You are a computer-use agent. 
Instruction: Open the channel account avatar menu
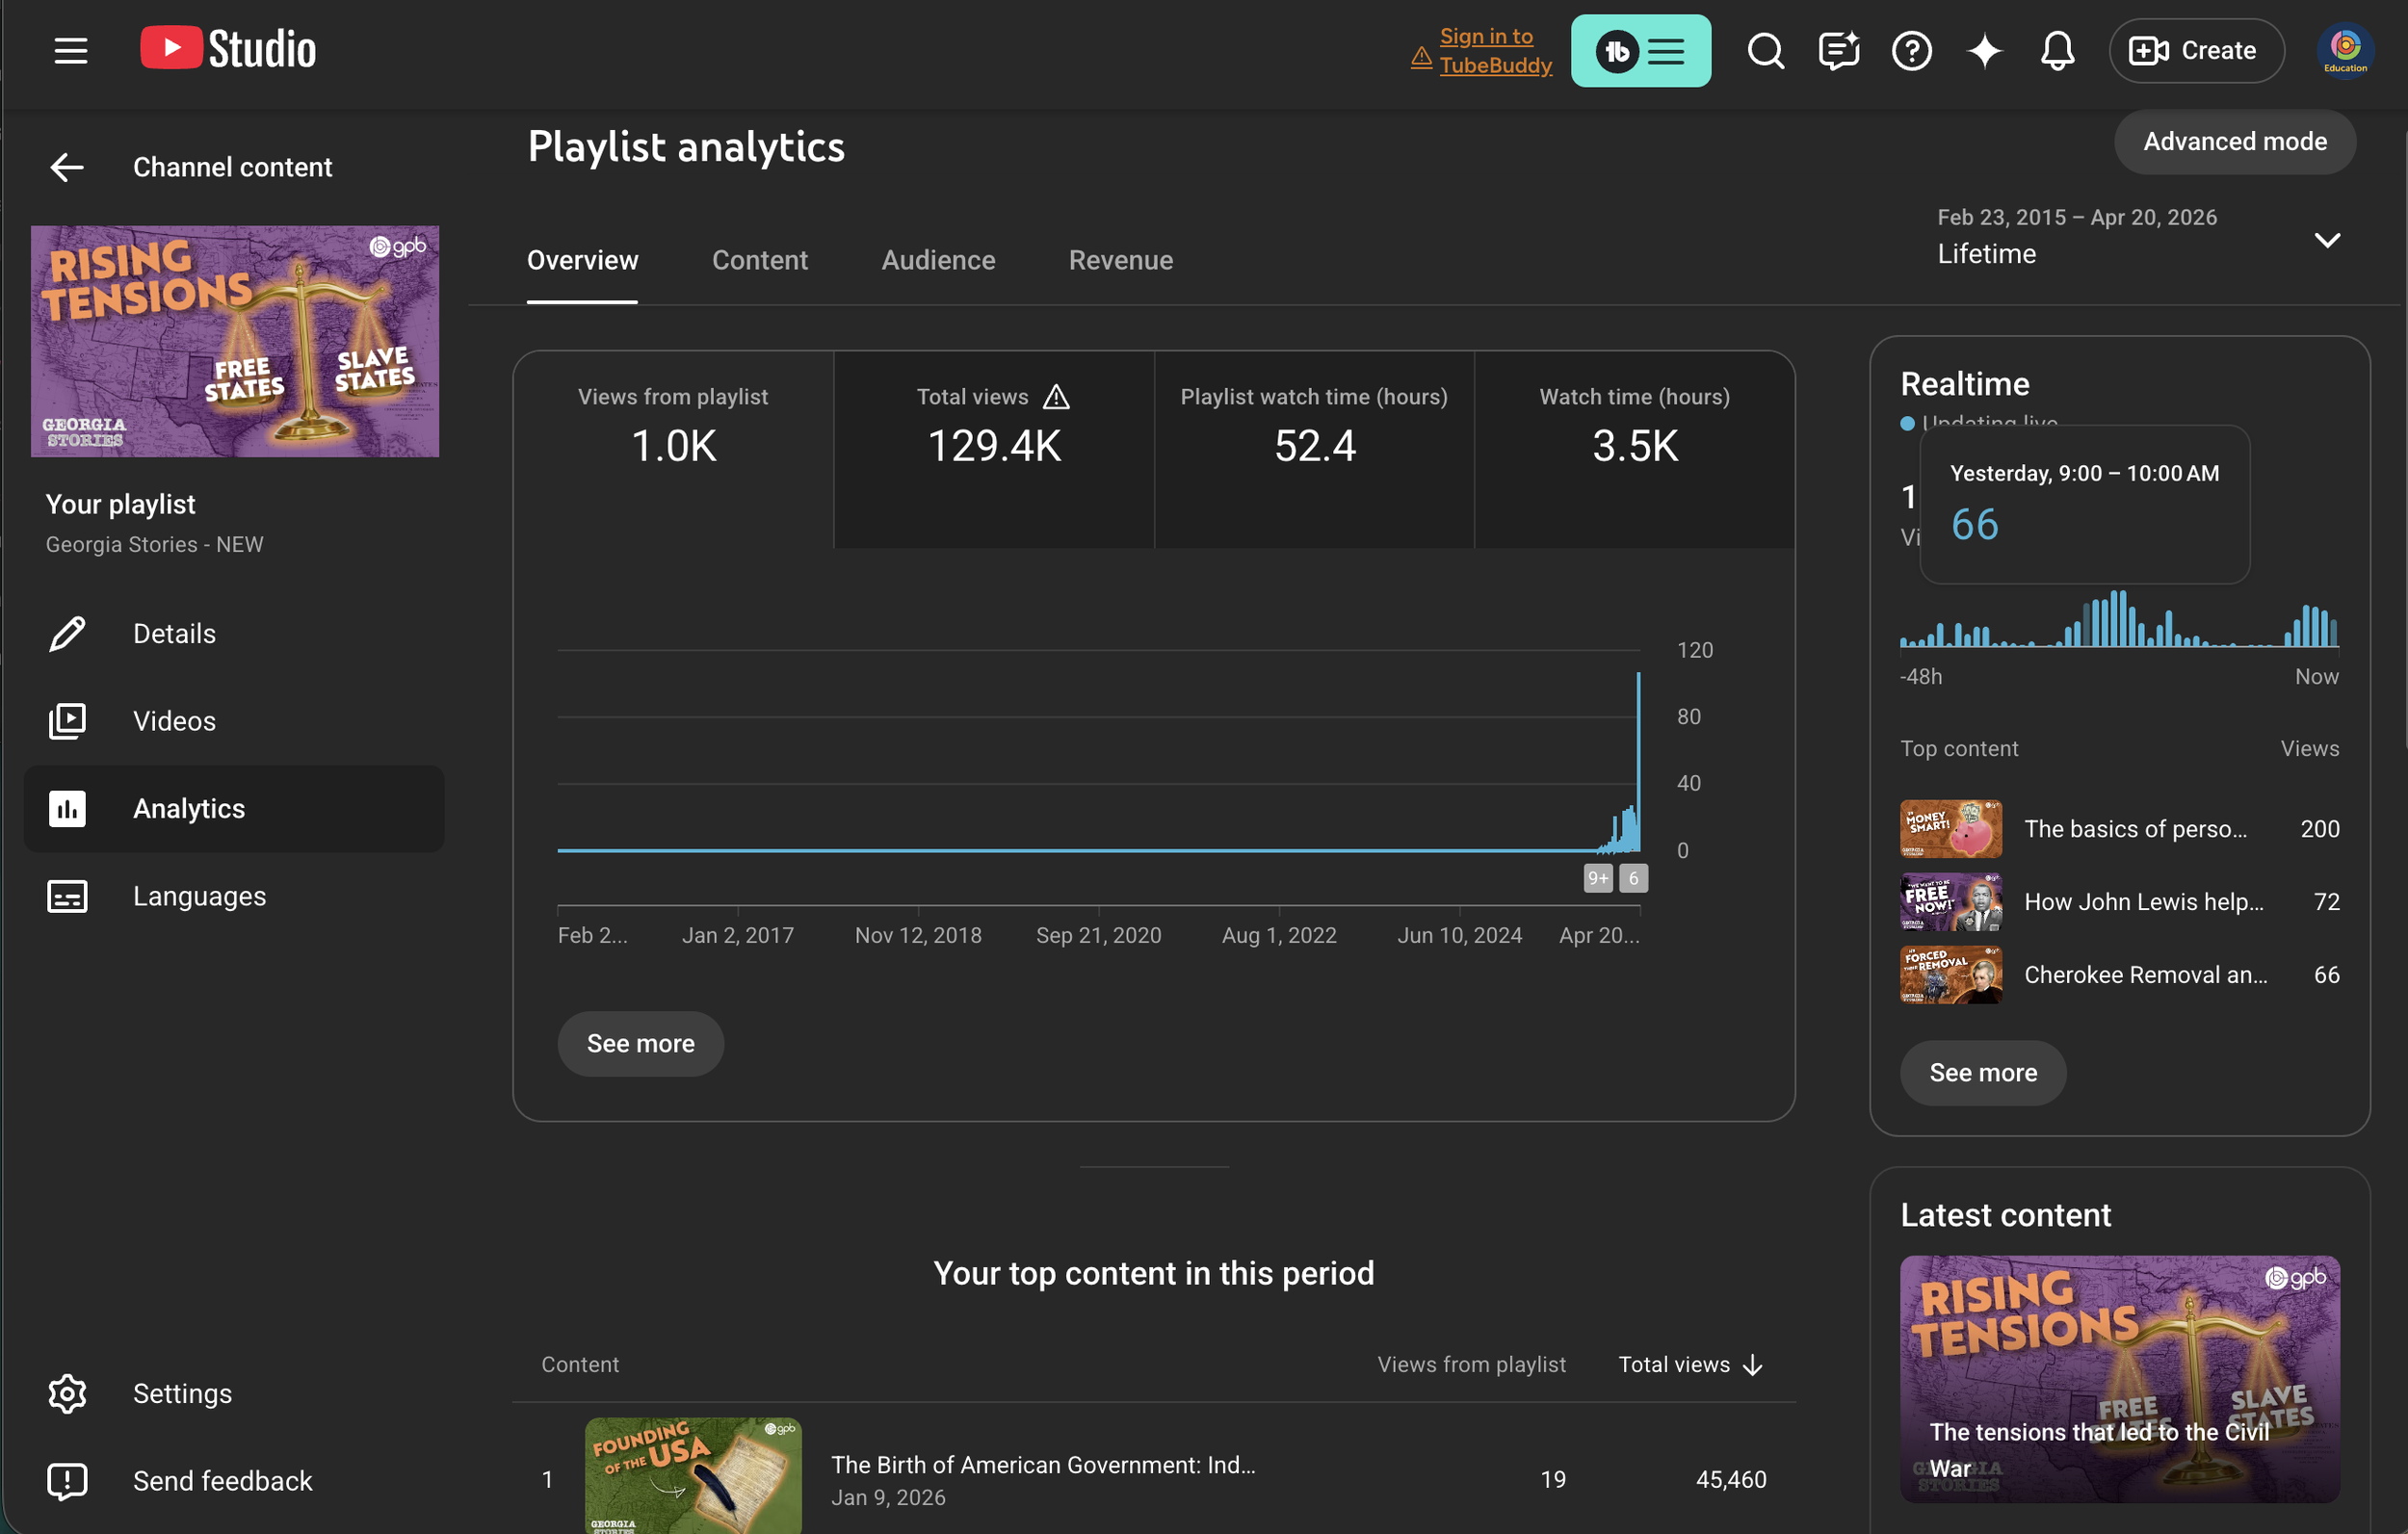tap(2344, 50)
